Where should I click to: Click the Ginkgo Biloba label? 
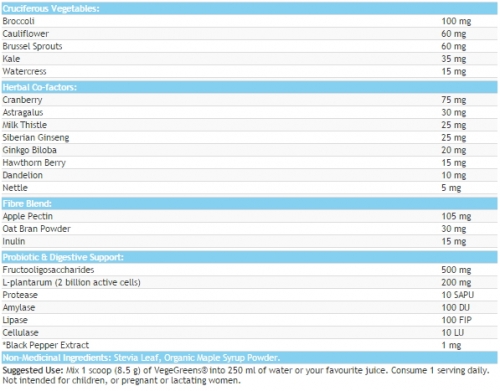(x=29, y=150)
